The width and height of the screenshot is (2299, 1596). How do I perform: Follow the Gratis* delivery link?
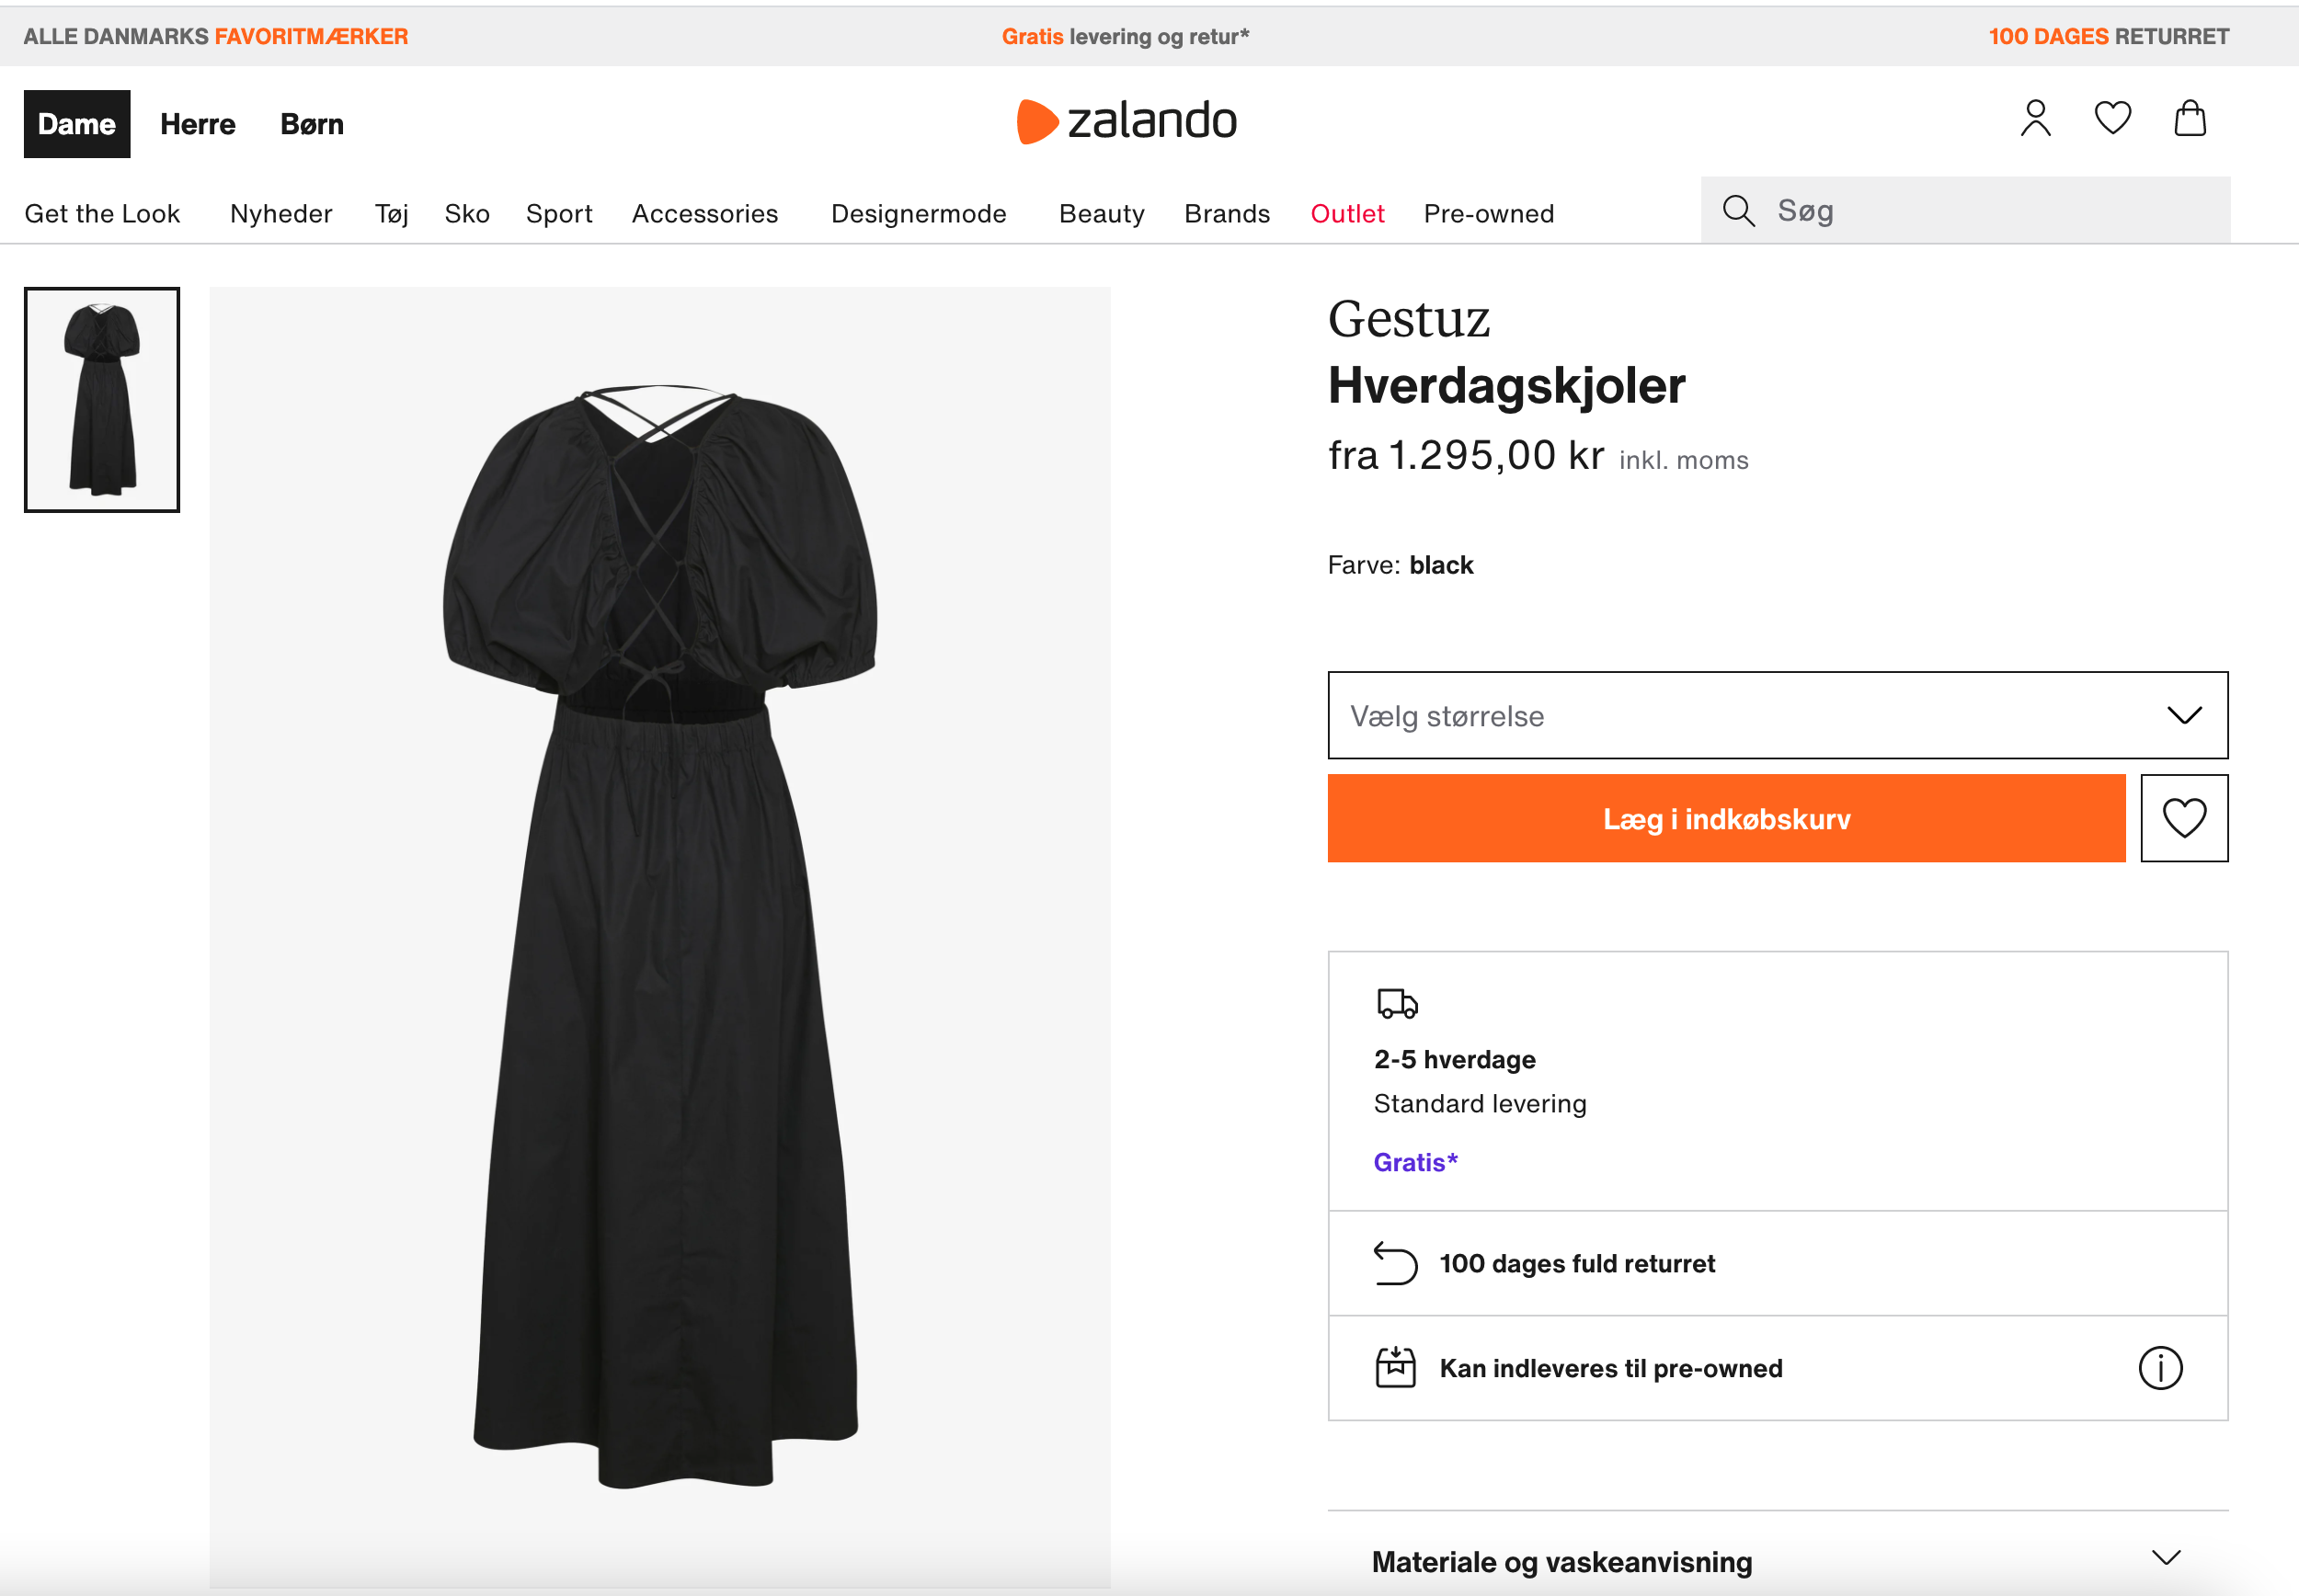(1415, 1162)
